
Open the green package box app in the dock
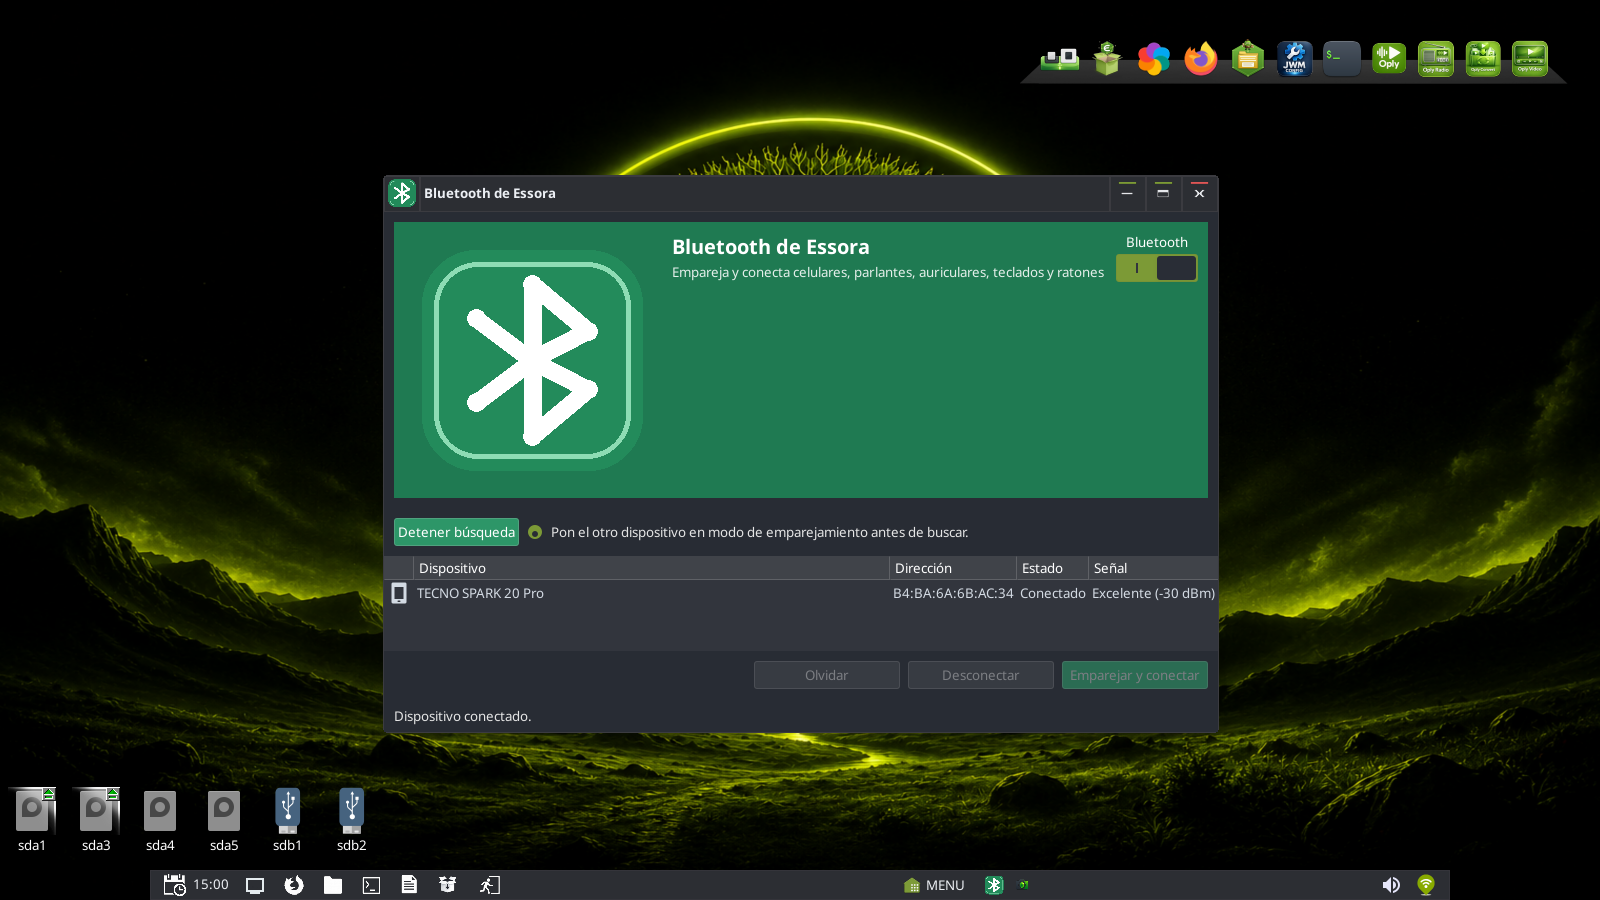click(x=1107, y=59)
